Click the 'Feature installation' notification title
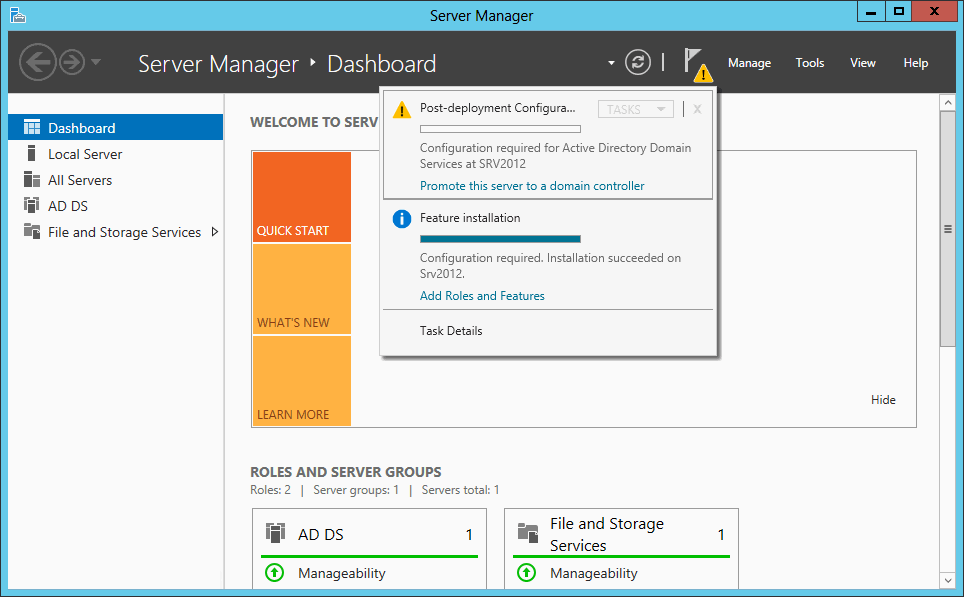This screenshot has height=597, width=964. click(x=470, y=218)
